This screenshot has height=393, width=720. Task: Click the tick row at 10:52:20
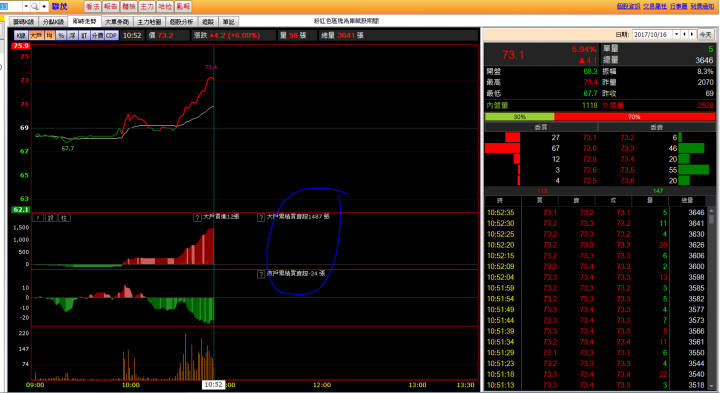click(596, 245)
